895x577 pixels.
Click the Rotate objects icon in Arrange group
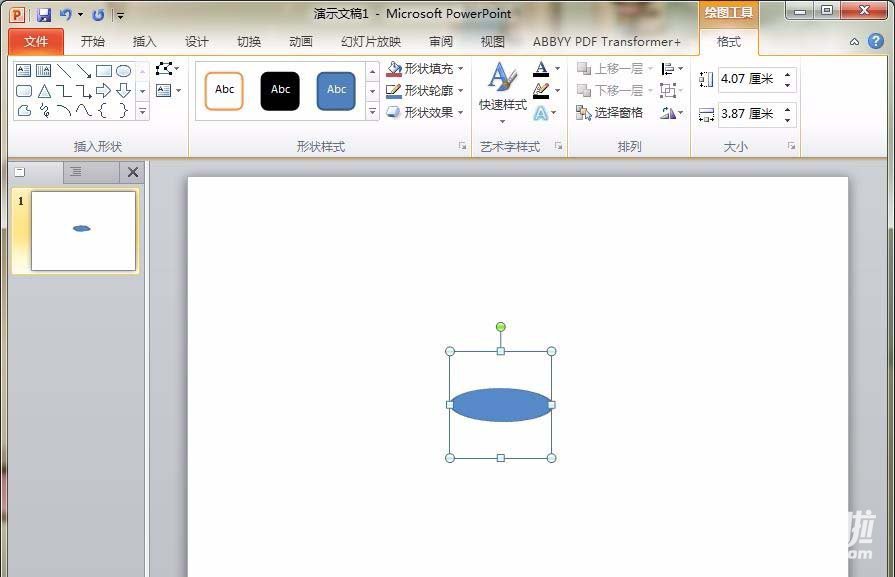click(x=669, y=113)
